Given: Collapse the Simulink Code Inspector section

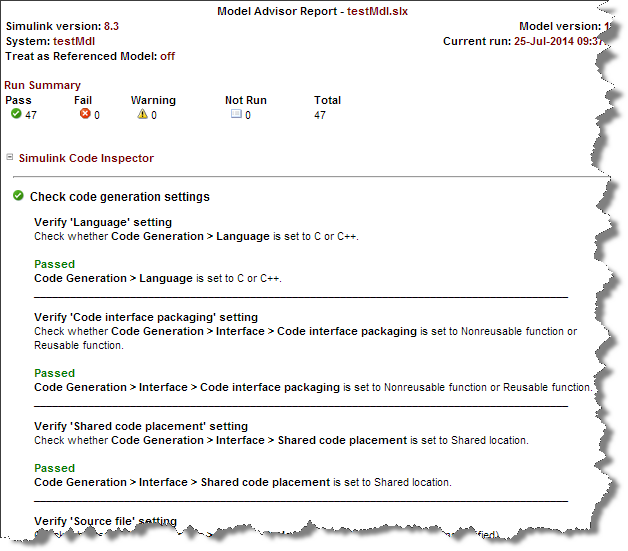Looking at the screenshot, I should pos(9,158).
